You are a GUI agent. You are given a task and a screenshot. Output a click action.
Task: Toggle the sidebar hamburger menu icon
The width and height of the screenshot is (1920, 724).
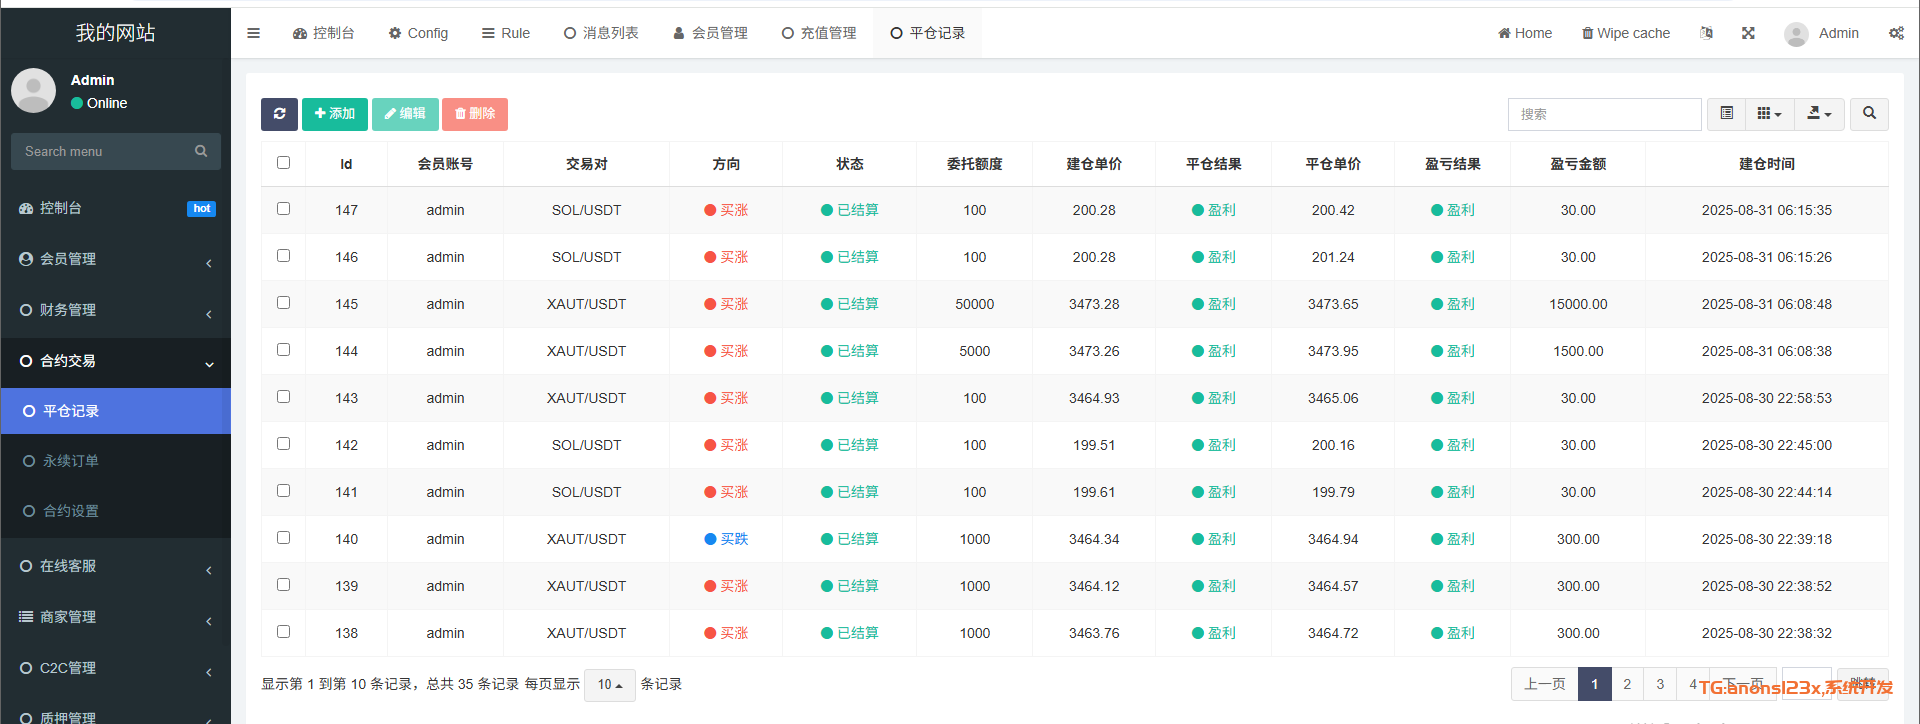254,33
